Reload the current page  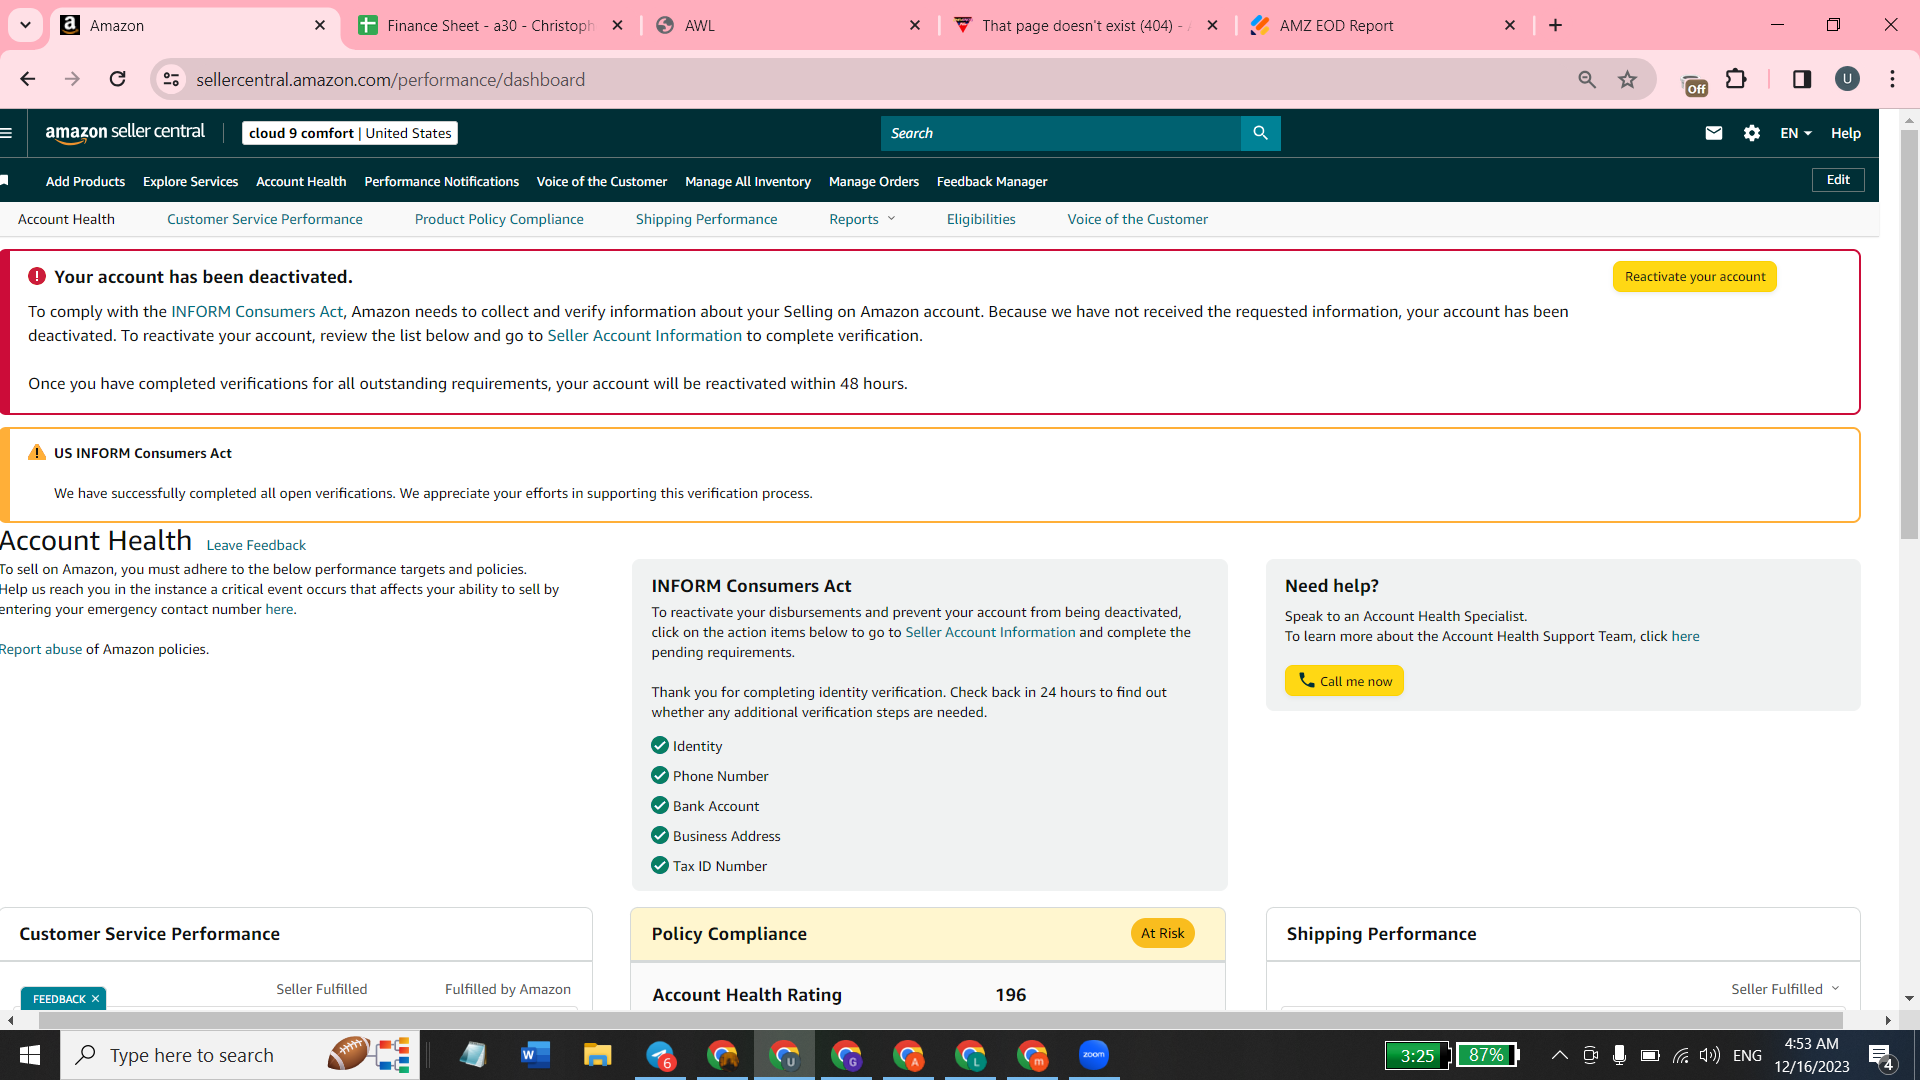tap(117, 79)
